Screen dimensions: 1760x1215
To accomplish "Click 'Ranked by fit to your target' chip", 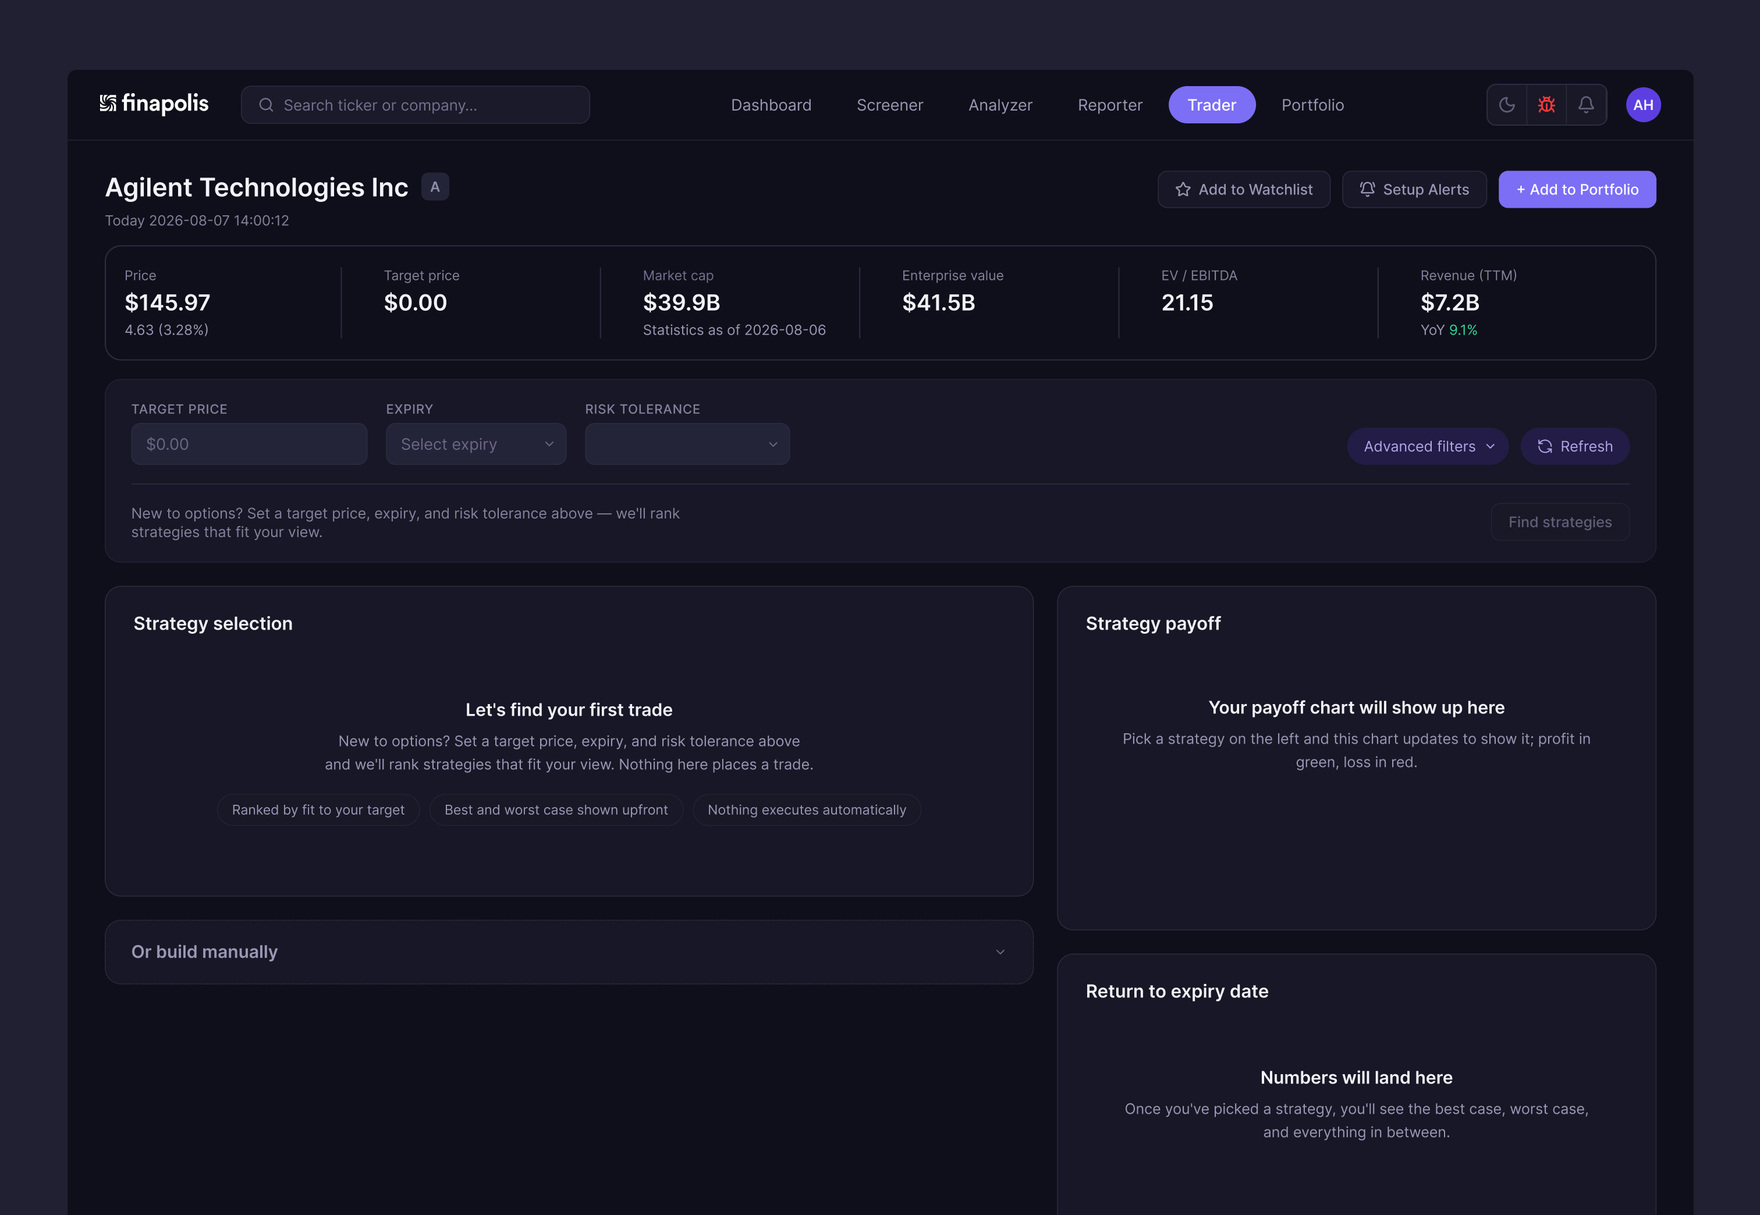I will point(318,810).
